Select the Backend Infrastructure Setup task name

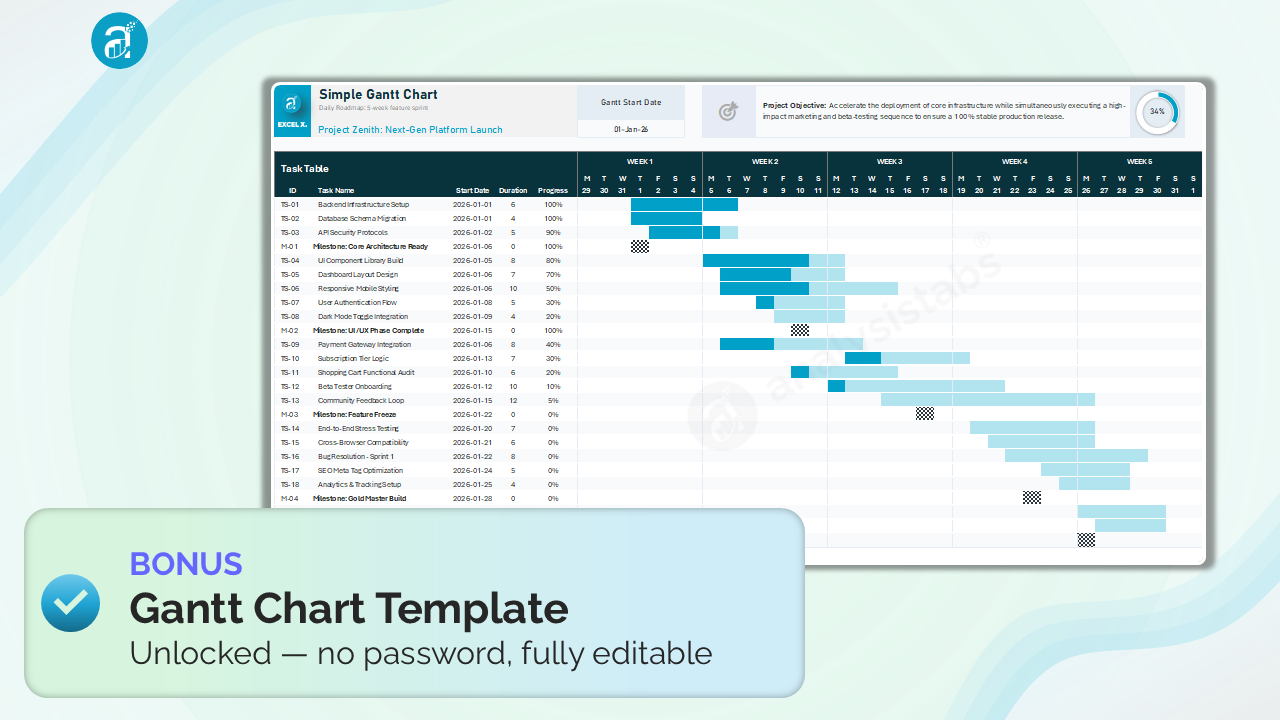(x=364, y=204)
